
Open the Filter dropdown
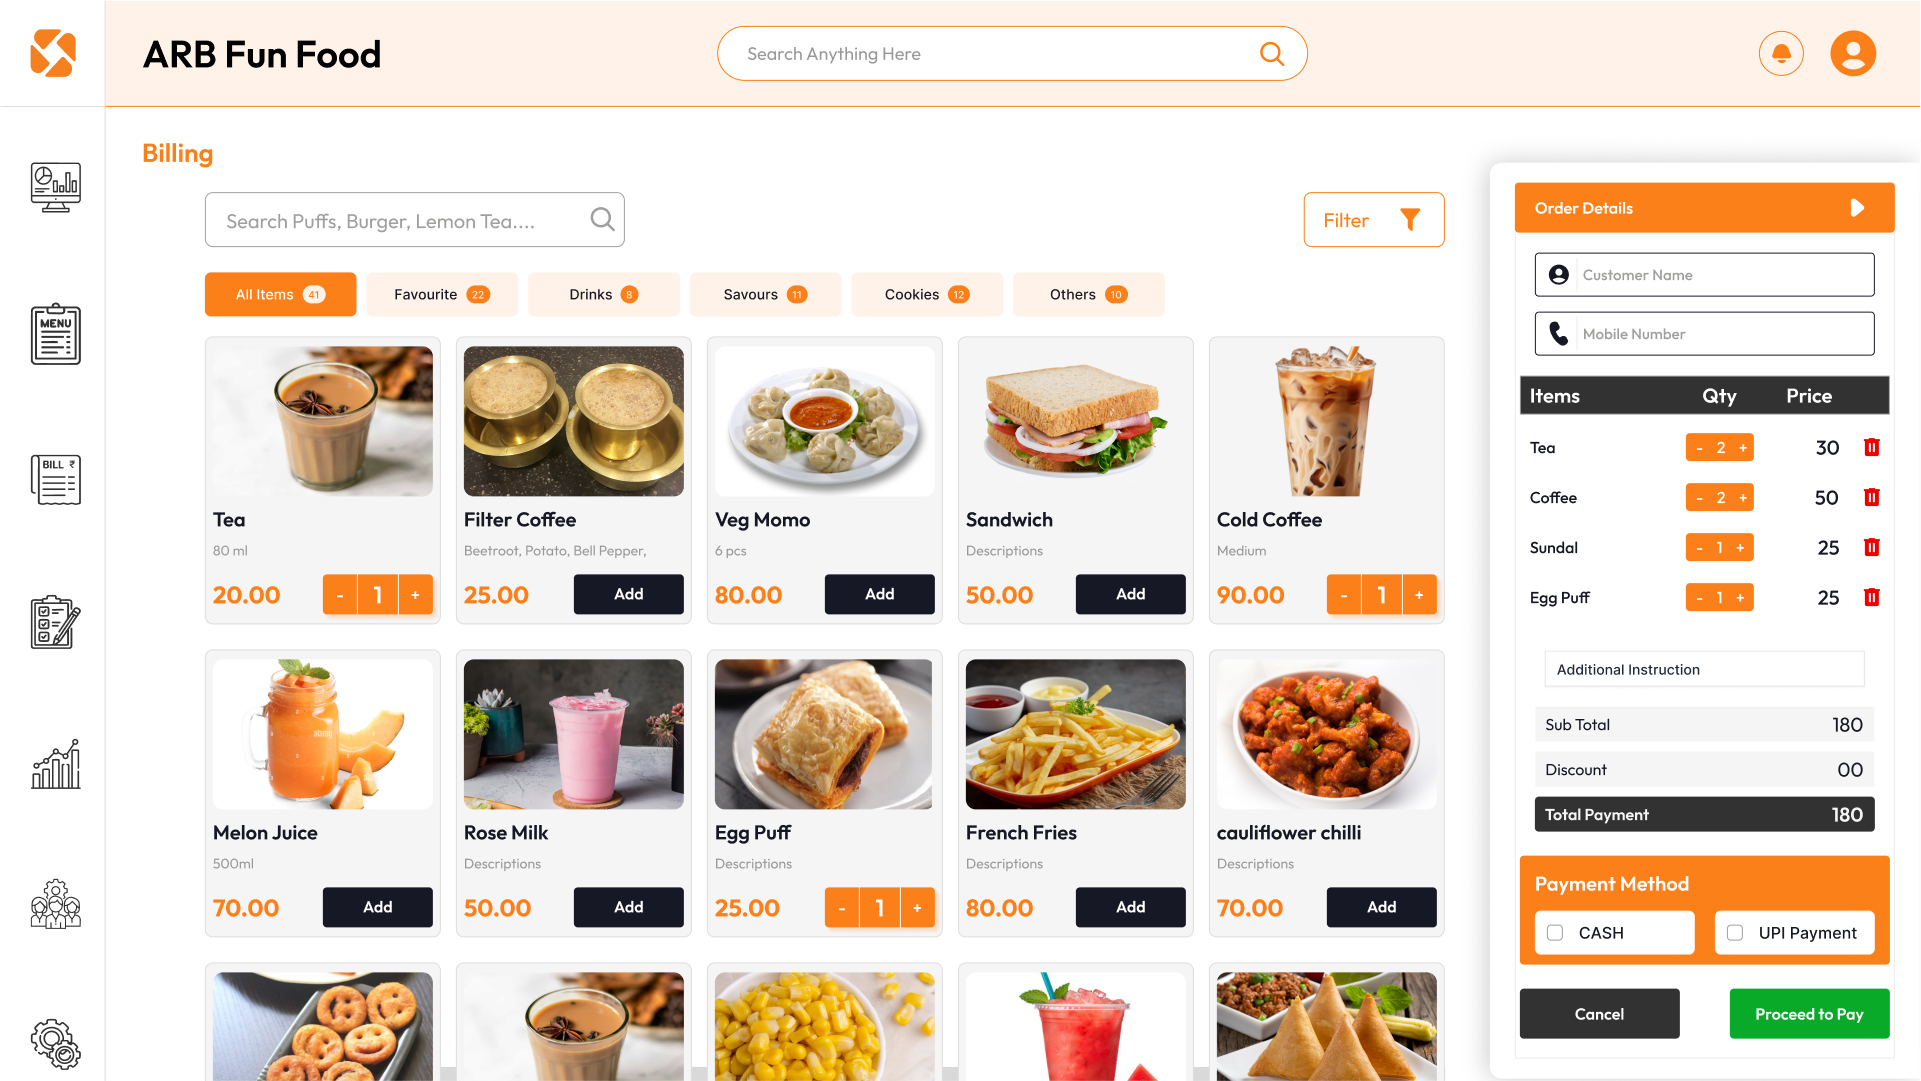coord(1373,220)
